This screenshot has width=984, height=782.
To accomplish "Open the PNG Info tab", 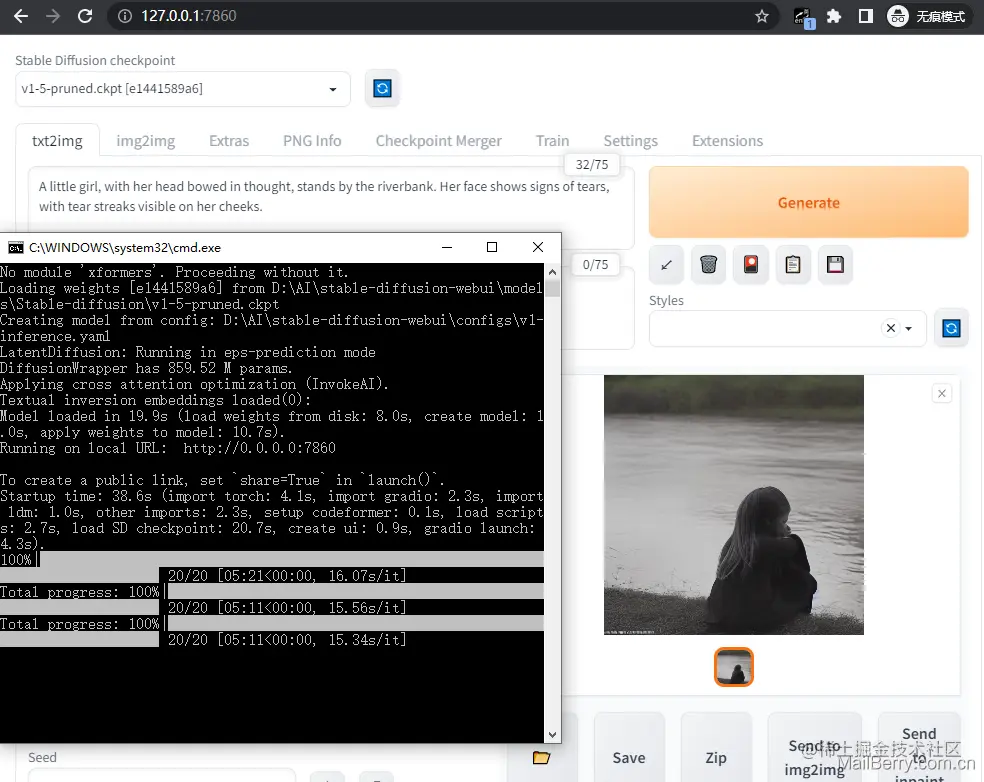I will pos(312,141).
